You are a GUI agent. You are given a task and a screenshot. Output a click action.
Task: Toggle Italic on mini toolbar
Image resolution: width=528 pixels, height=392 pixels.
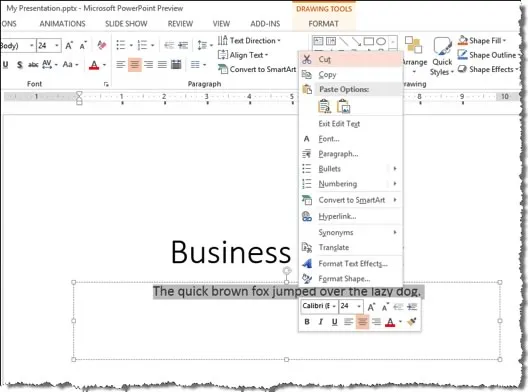(x=321, y=322)
